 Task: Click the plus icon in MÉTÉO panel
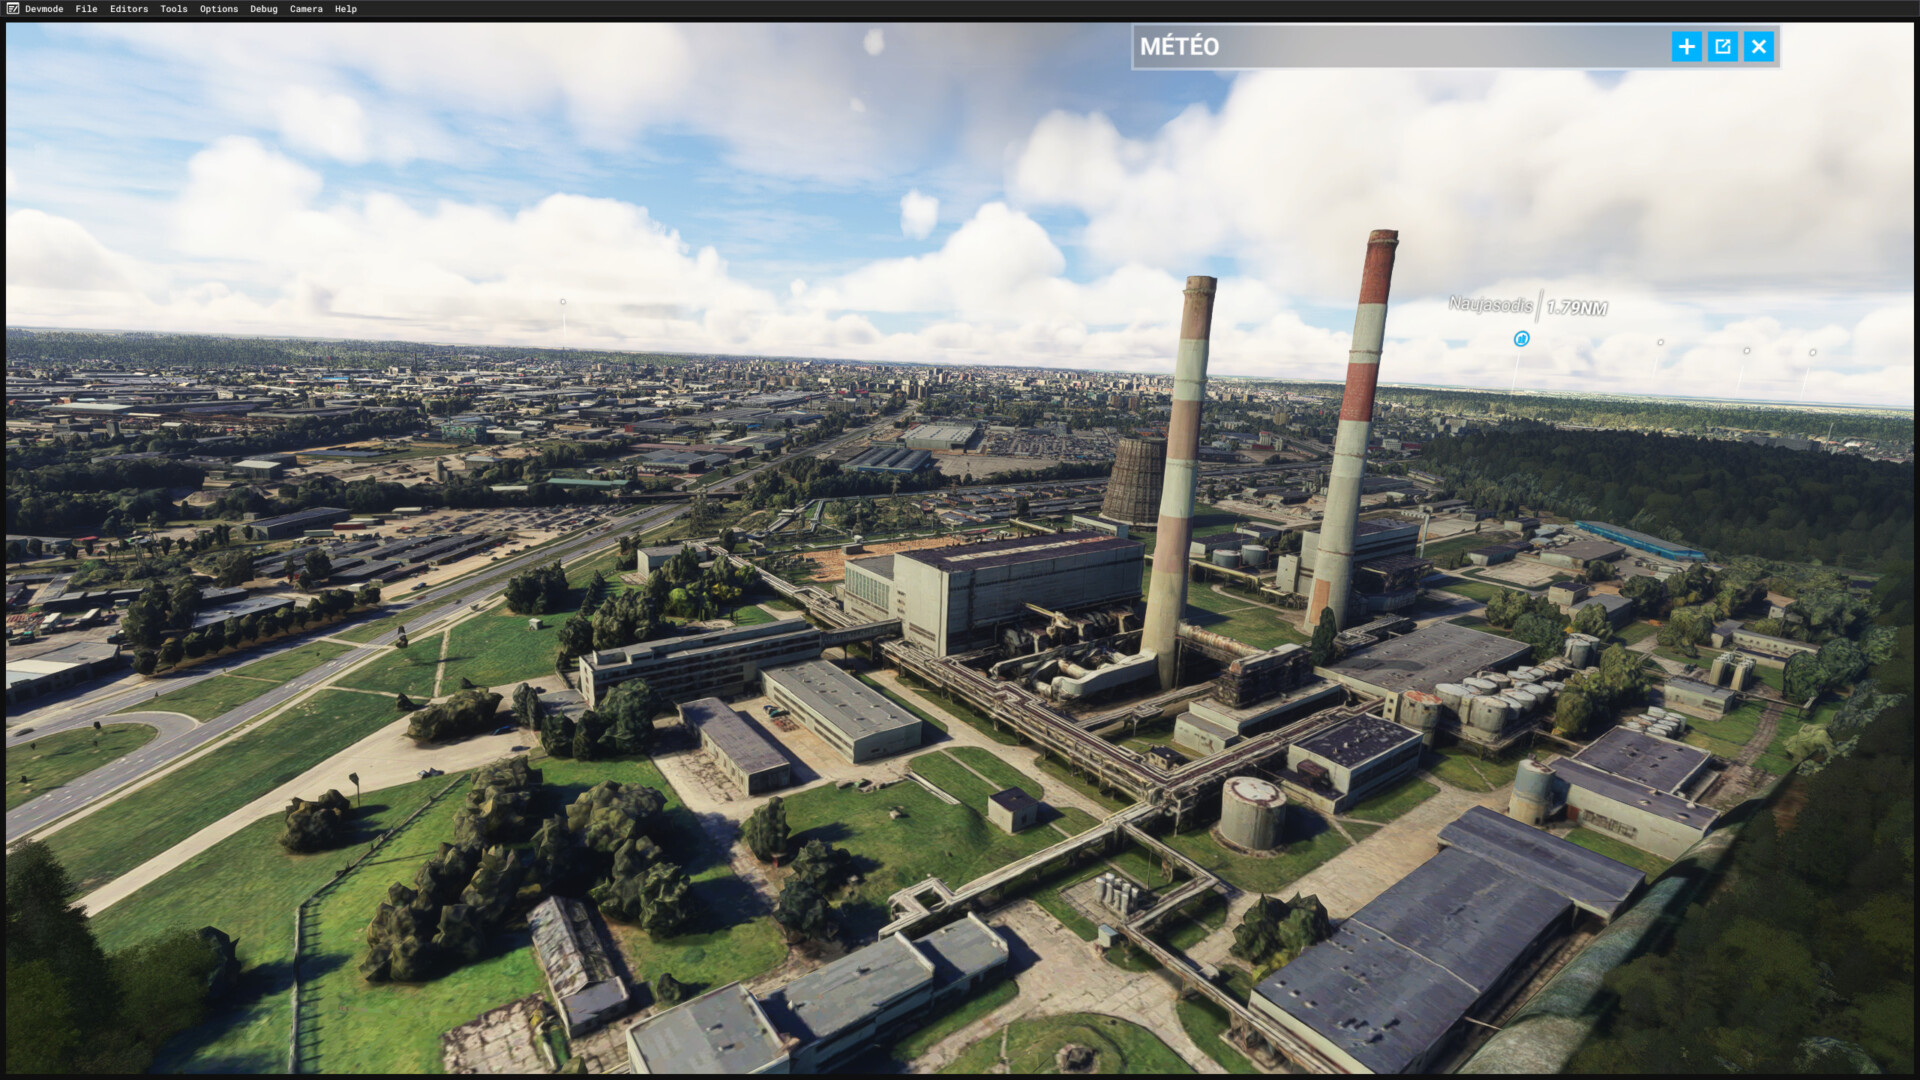point(1686,47)
